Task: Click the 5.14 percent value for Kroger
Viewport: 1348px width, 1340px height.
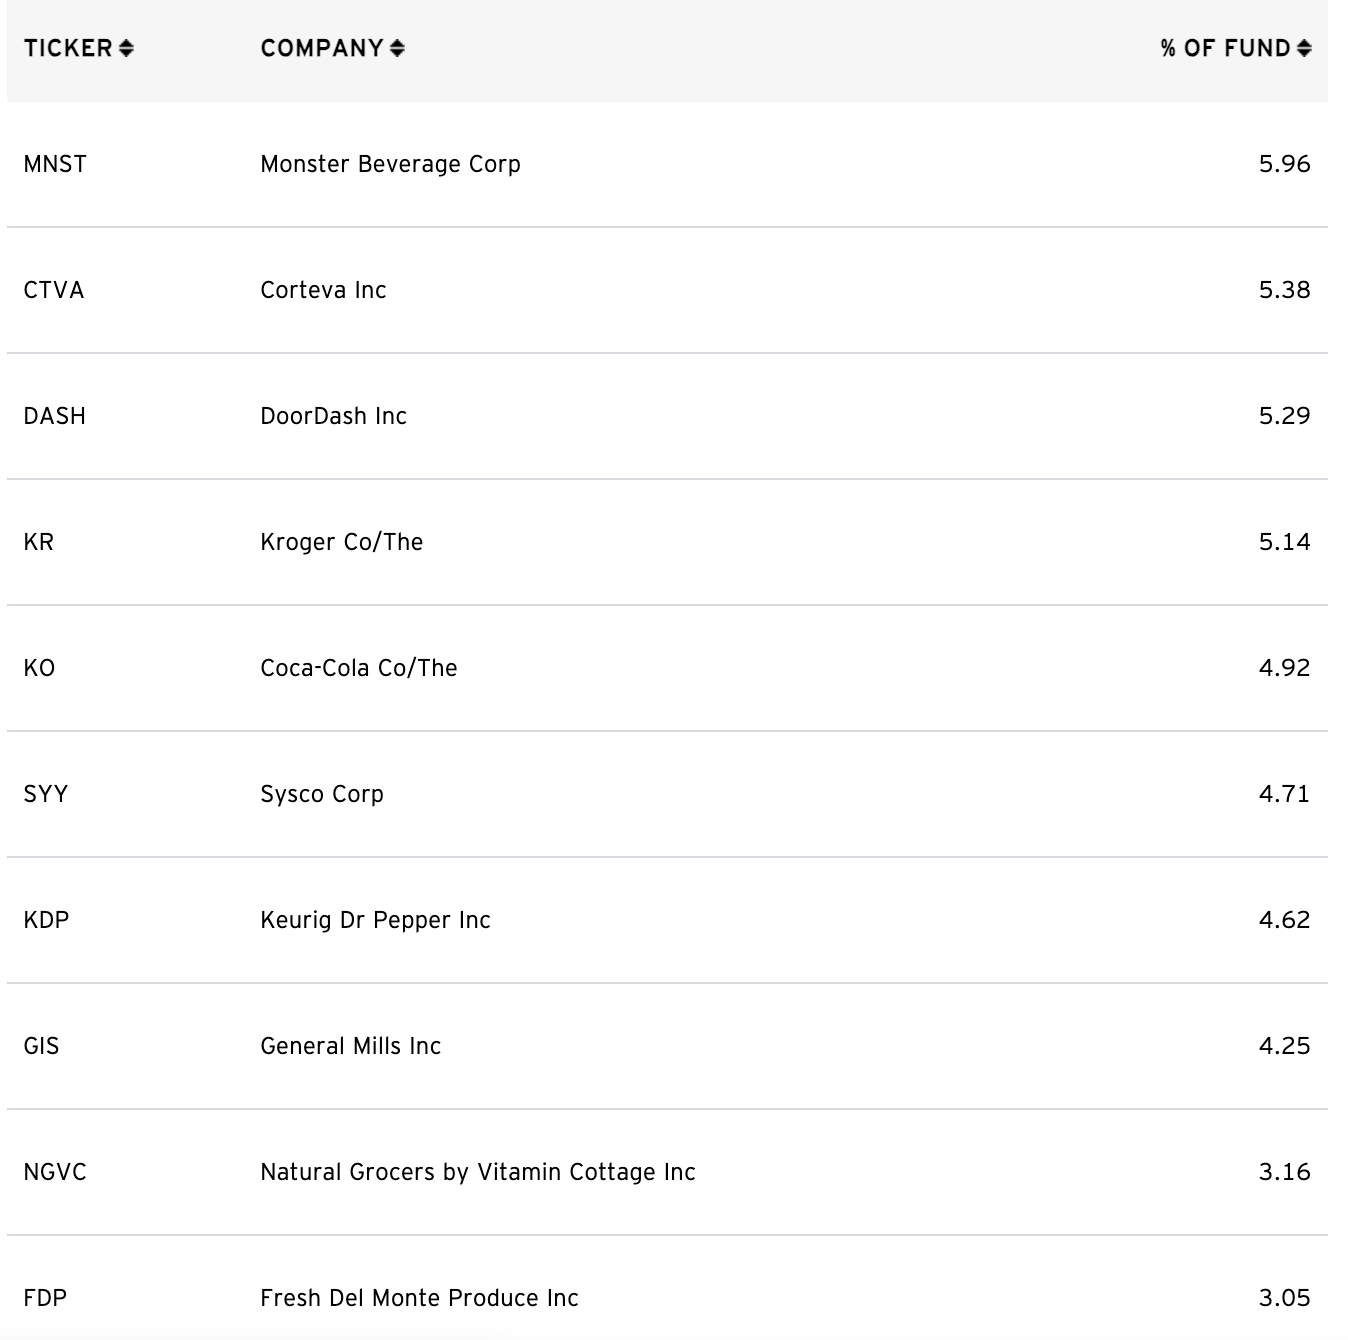Action: pyautogui.click(x=1284, y=542)
